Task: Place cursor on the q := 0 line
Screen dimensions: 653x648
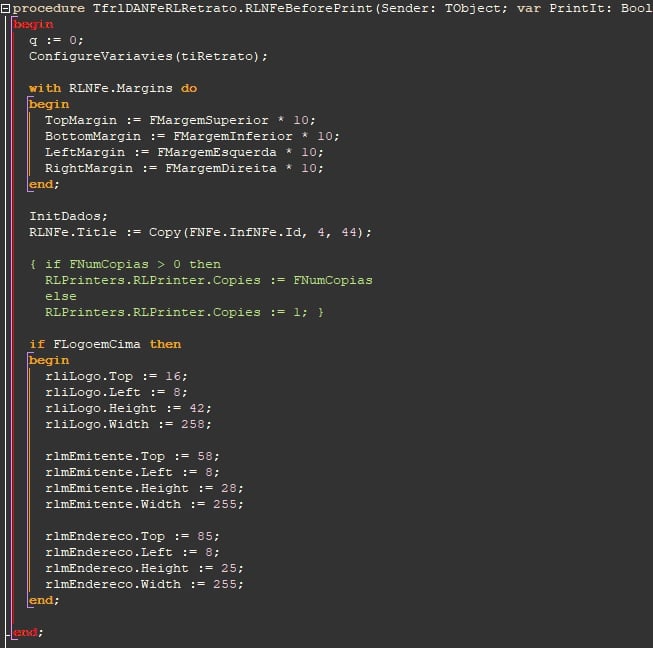Action: click(56, 40)
